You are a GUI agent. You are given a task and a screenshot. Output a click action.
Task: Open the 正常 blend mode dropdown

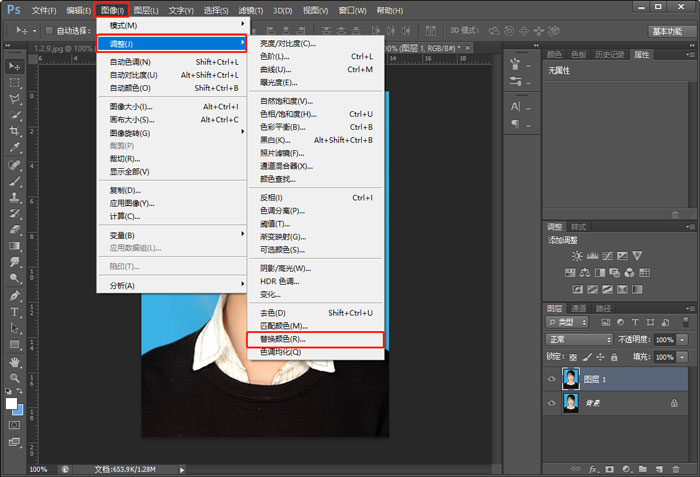[580, 340]
